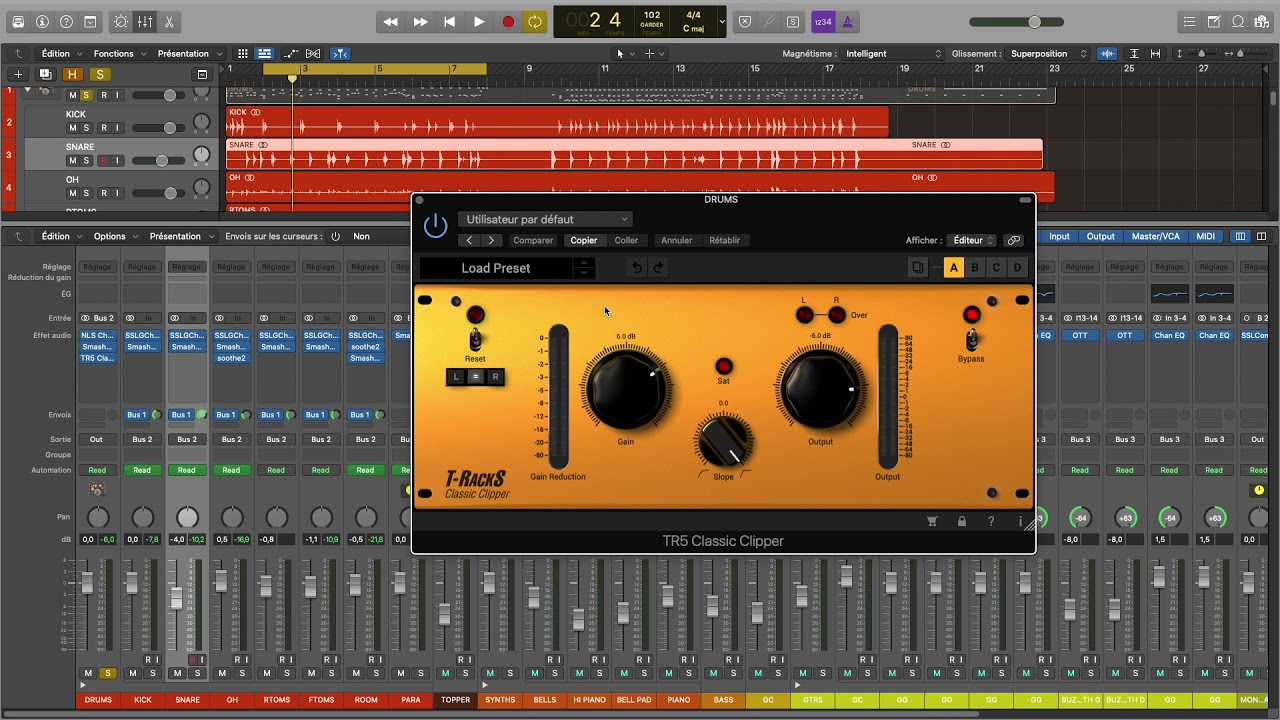Solo the OH track in the track header
The width and height of the screenshot is (1280, 720).
point(87,193)
